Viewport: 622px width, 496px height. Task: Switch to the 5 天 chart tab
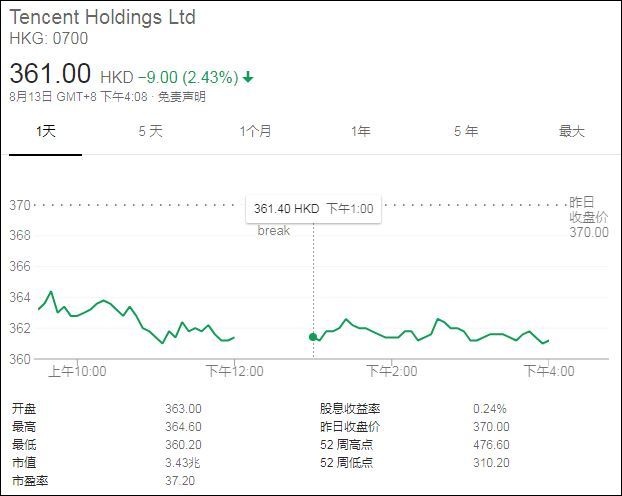pos(150,132)
